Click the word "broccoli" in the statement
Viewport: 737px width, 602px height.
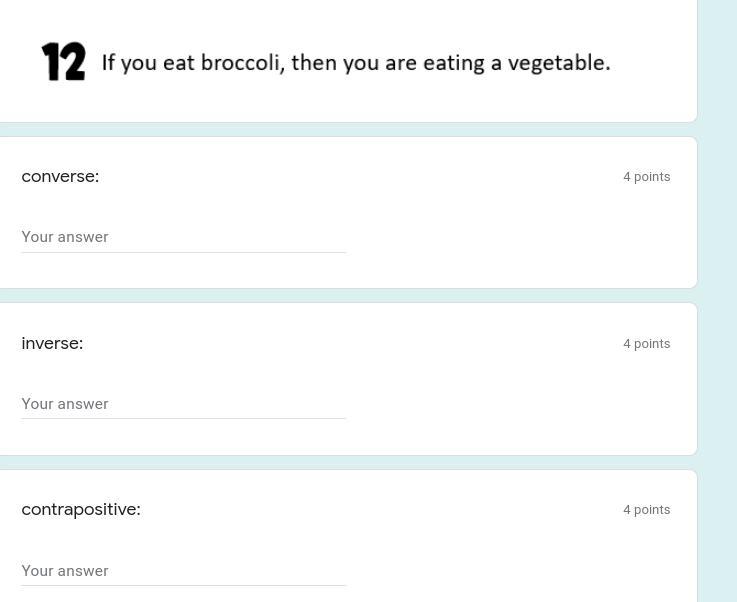point(242,63)
